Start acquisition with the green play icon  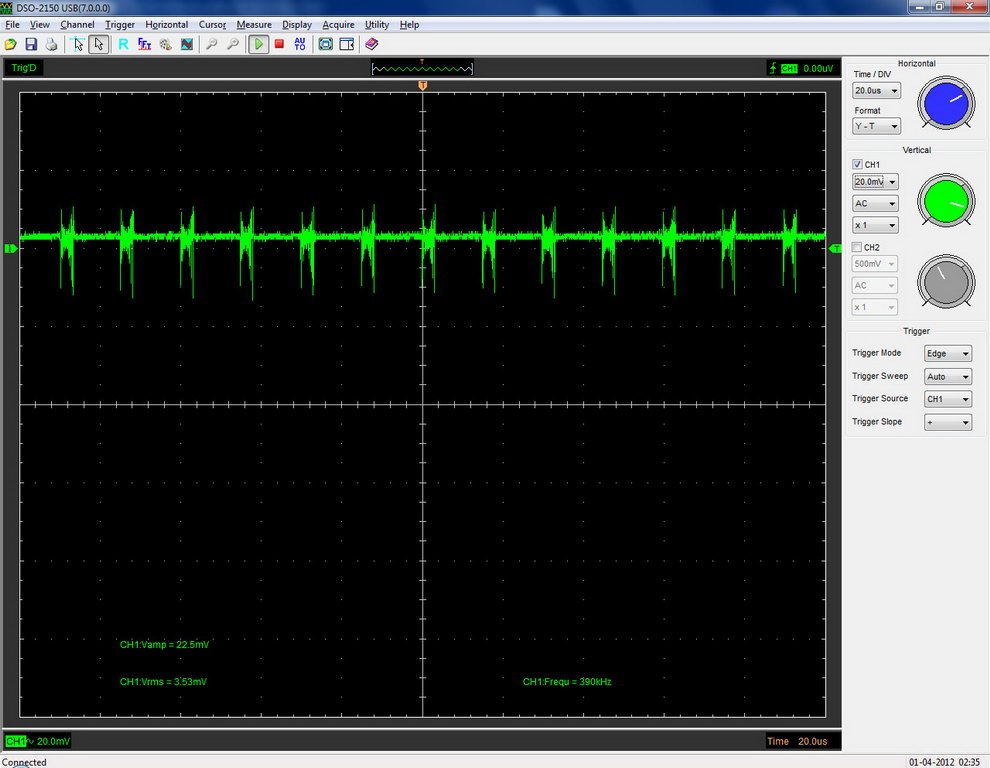pos(258,44)
